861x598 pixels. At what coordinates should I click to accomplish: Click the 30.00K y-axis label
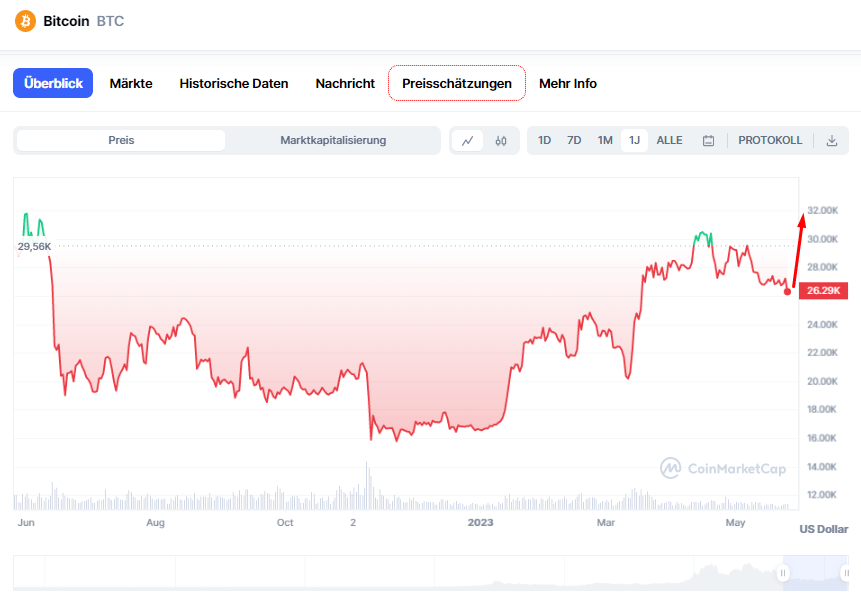823,239
